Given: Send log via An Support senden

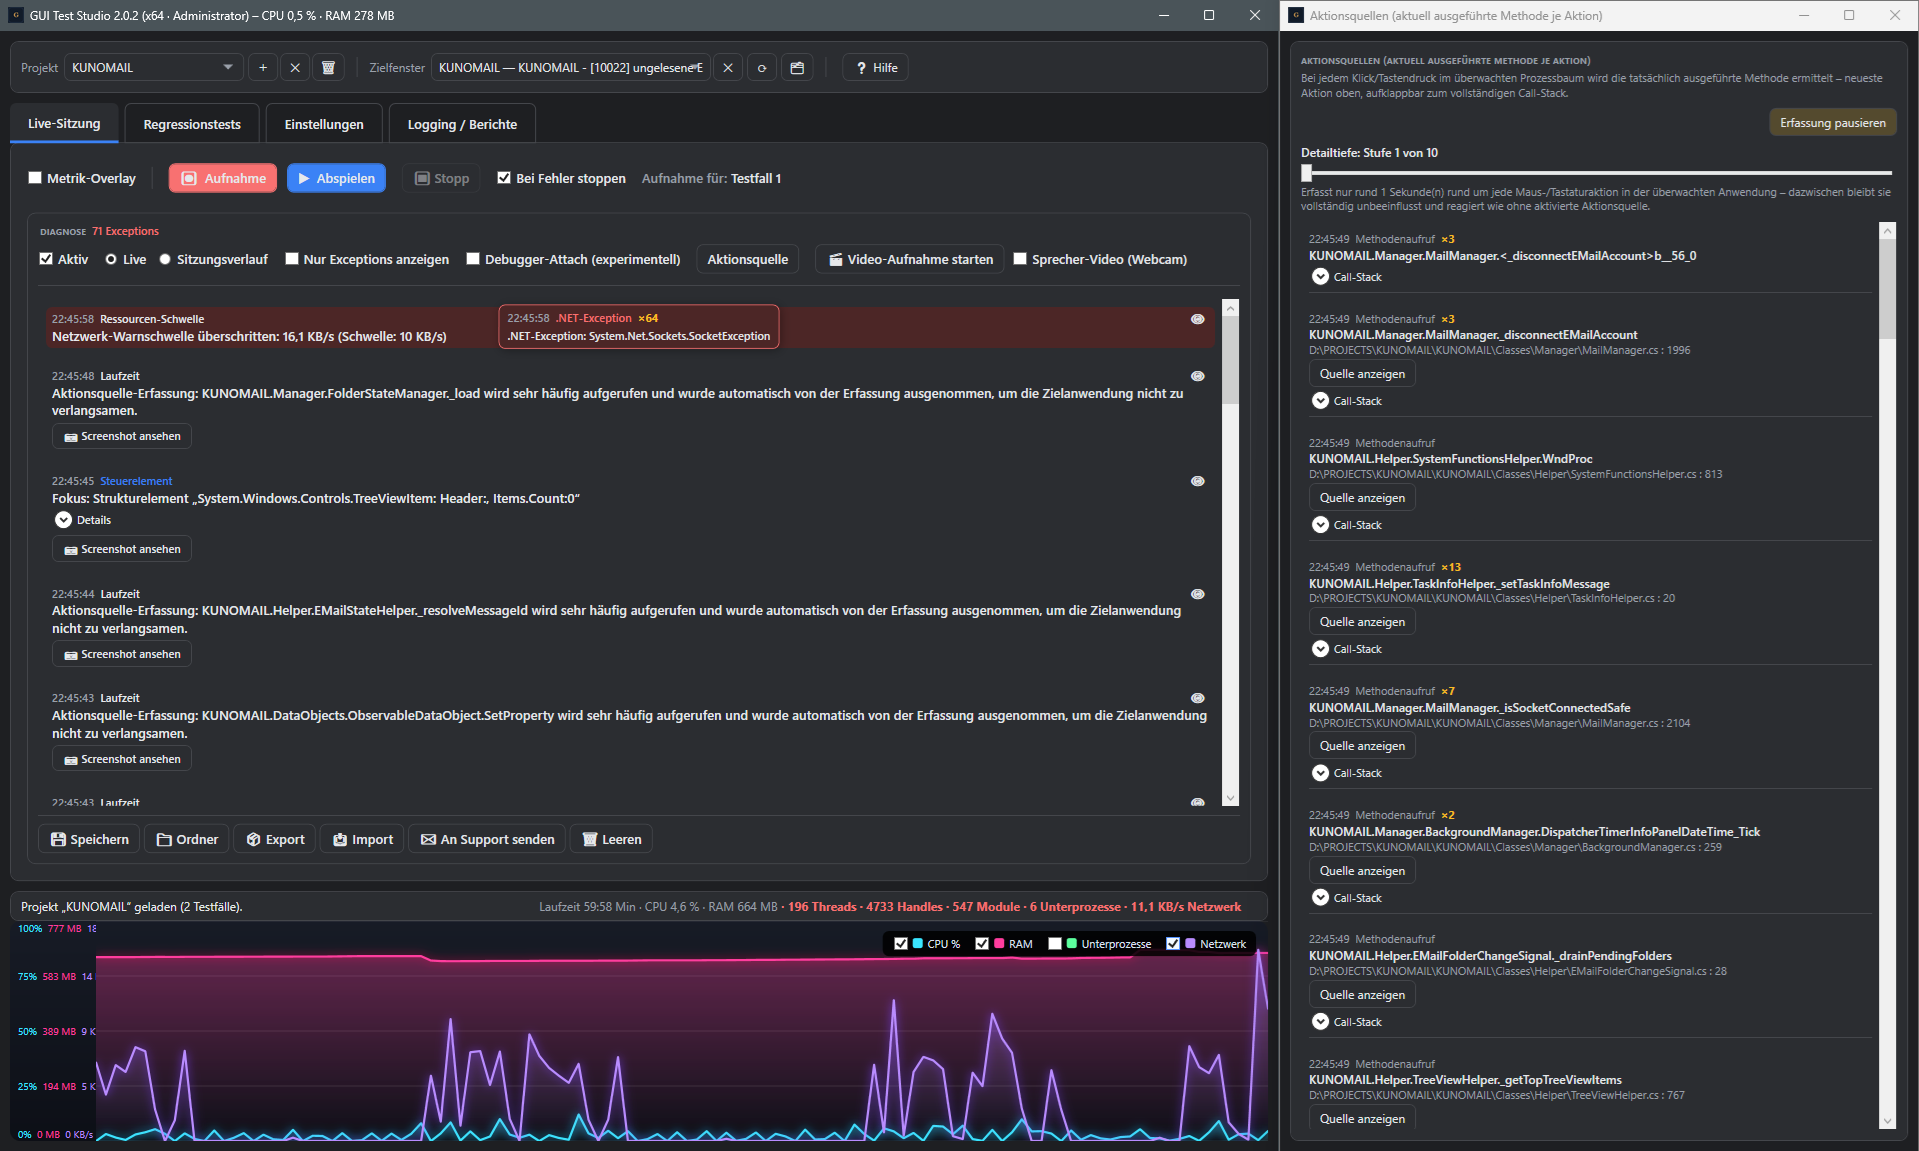Looking at the screenshot, I should (488, 839).
